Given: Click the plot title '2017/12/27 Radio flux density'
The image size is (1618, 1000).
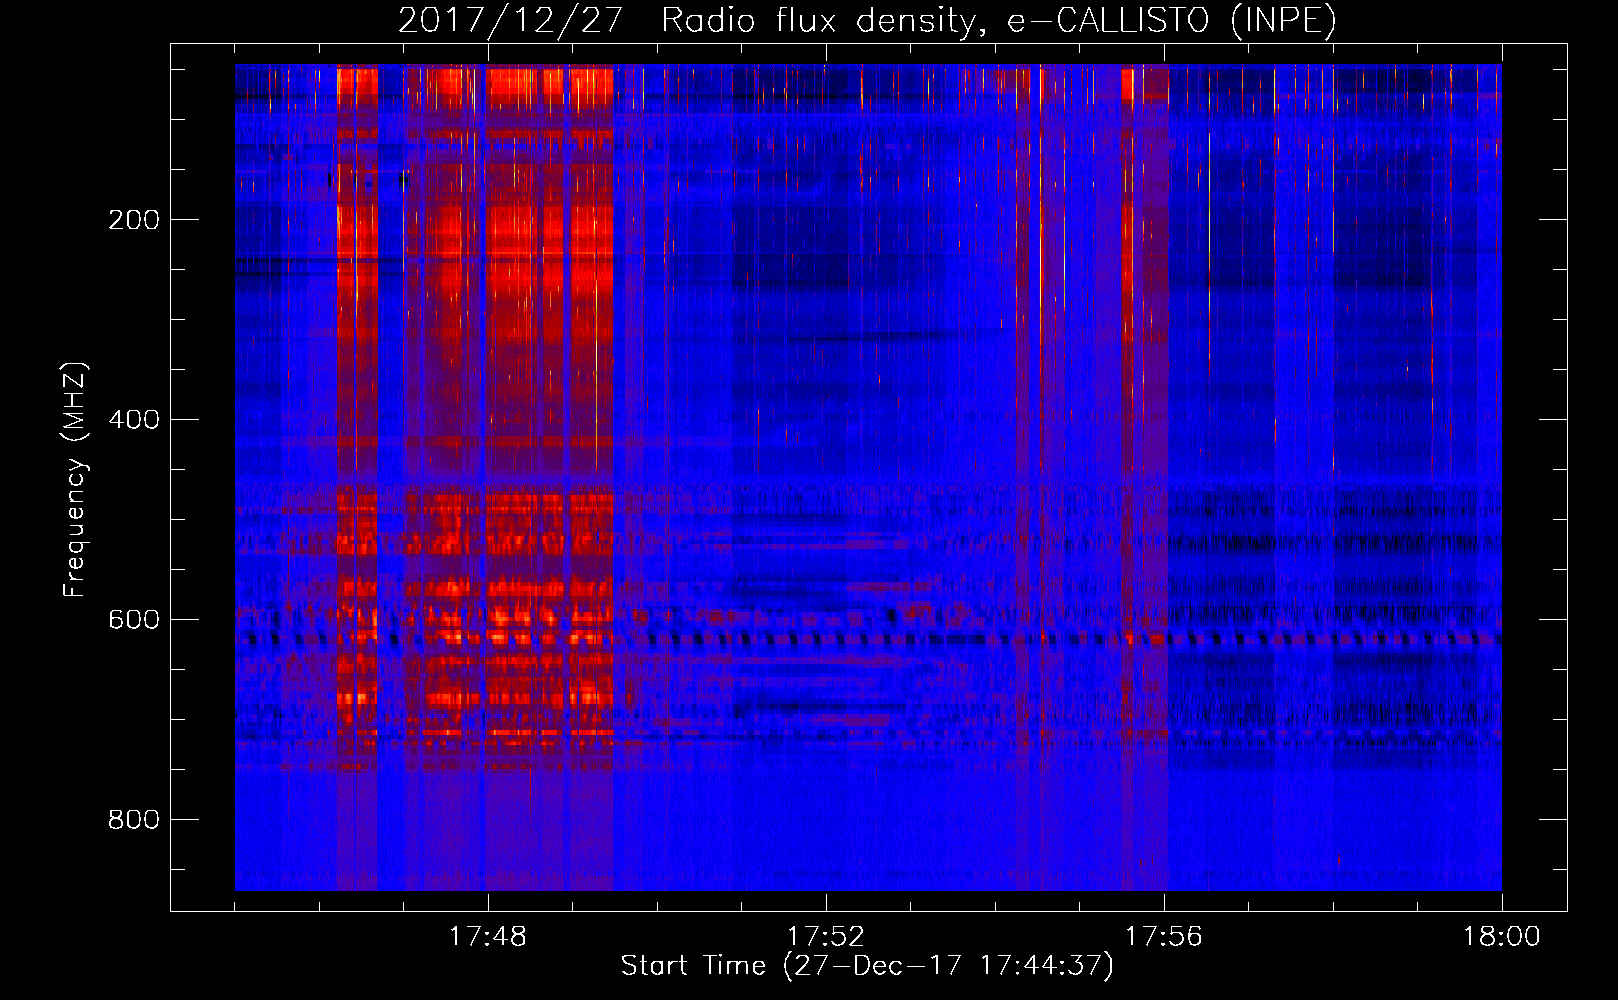Looking at the screenshot, I should pyautogui.click(x=867, y=21).
